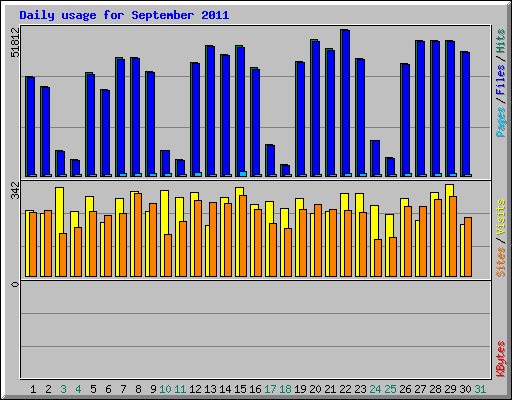Click the orange sites bar for day 3

click(63, 255)
